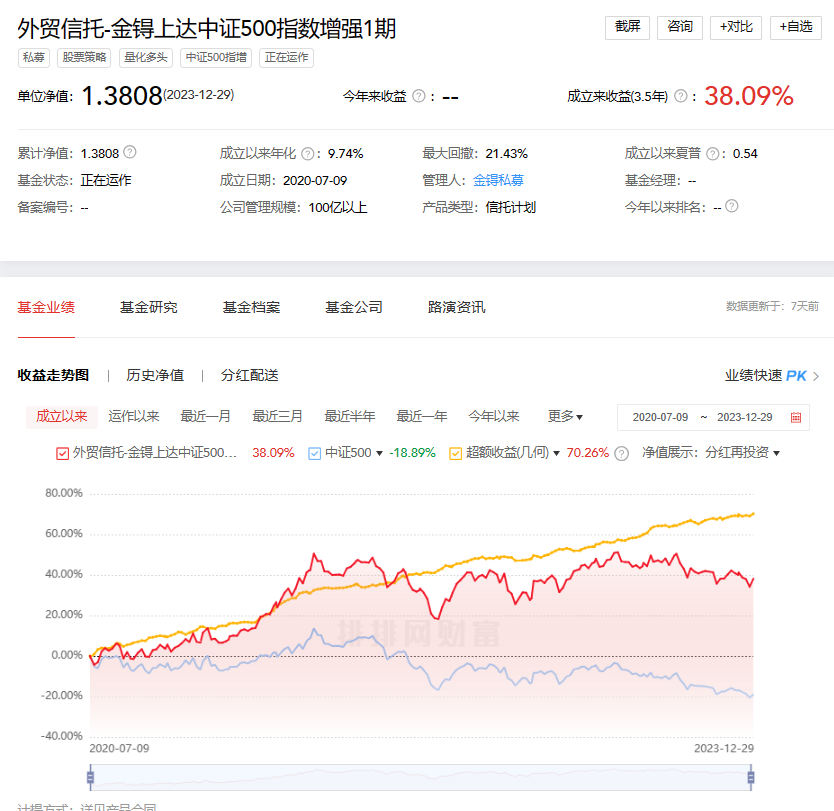The width and height of the screenshot is (834, 811).
Task: Select the 分红配送 sub-tab
Action: 249,375
